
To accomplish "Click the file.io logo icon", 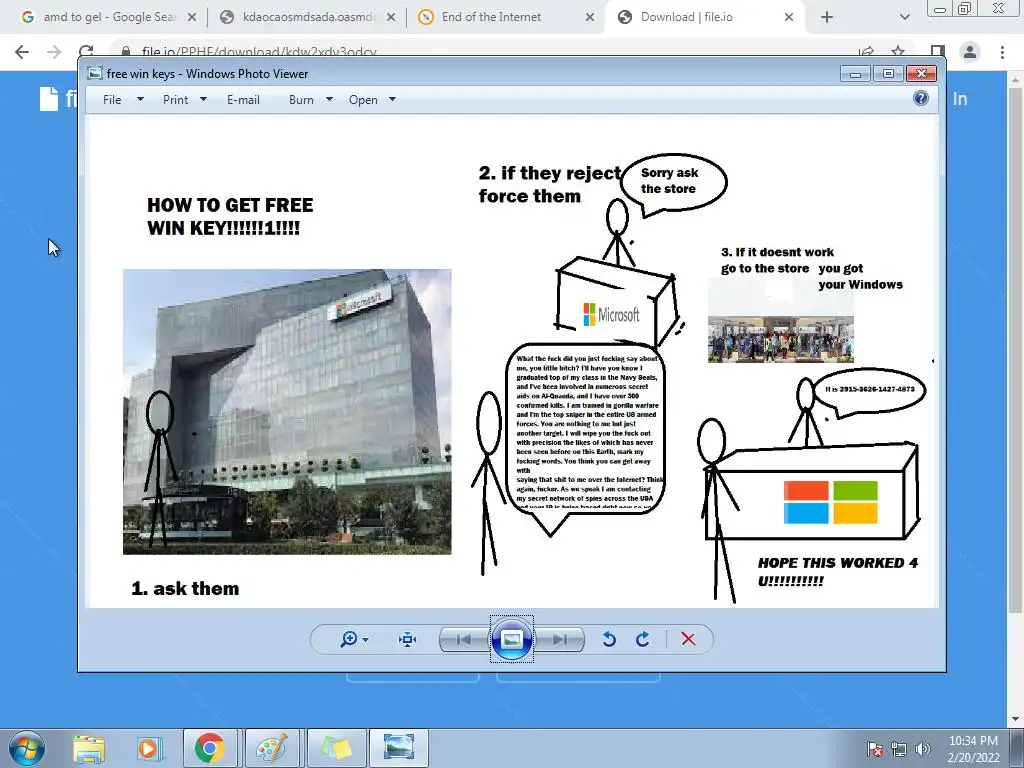I will pyautogui.click(x=49, y=99).
